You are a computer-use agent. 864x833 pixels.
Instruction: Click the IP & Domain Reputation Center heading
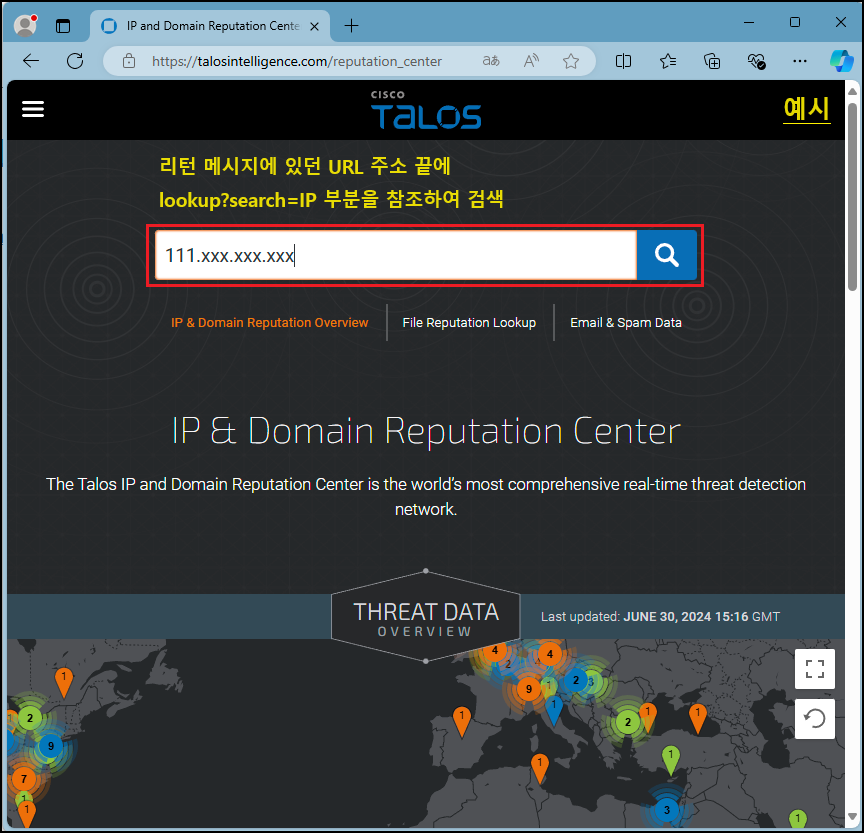[x=426, y=430]
